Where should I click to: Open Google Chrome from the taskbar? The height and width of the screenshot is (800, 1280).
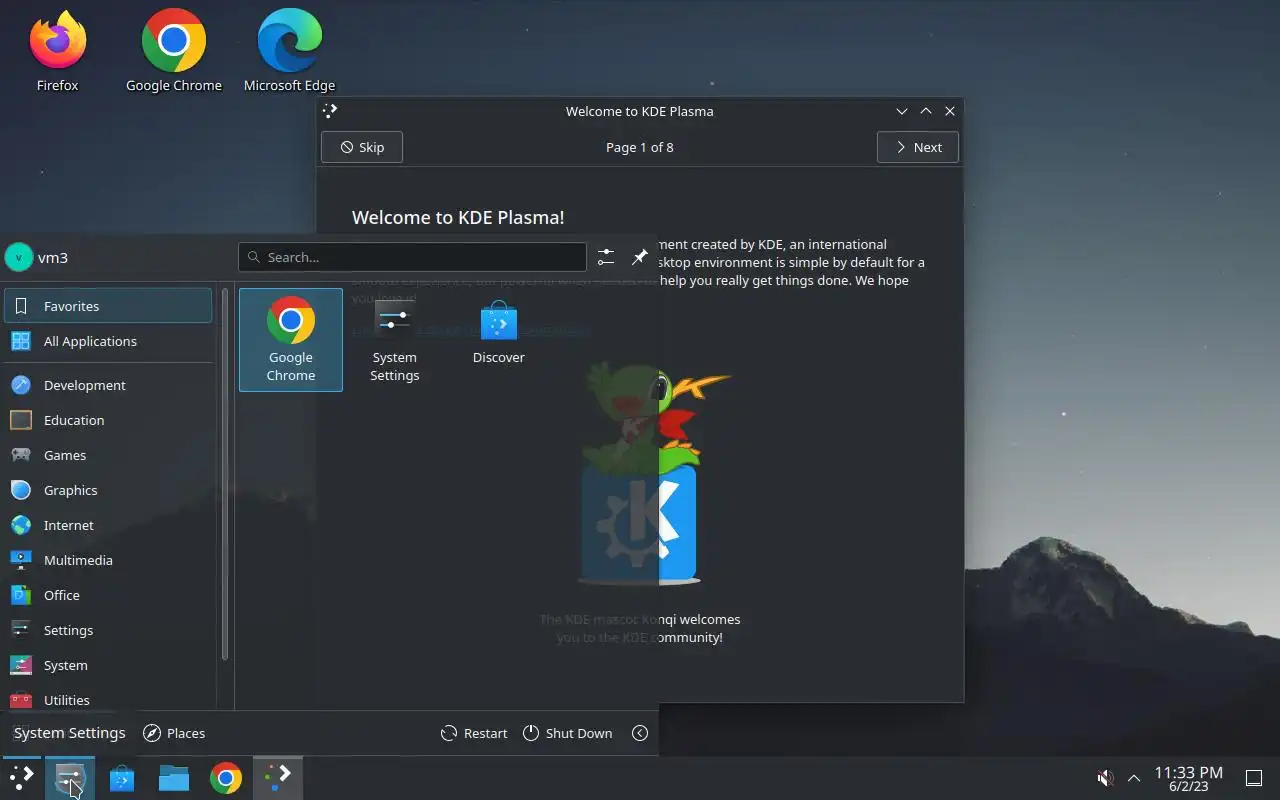[226, 777]
